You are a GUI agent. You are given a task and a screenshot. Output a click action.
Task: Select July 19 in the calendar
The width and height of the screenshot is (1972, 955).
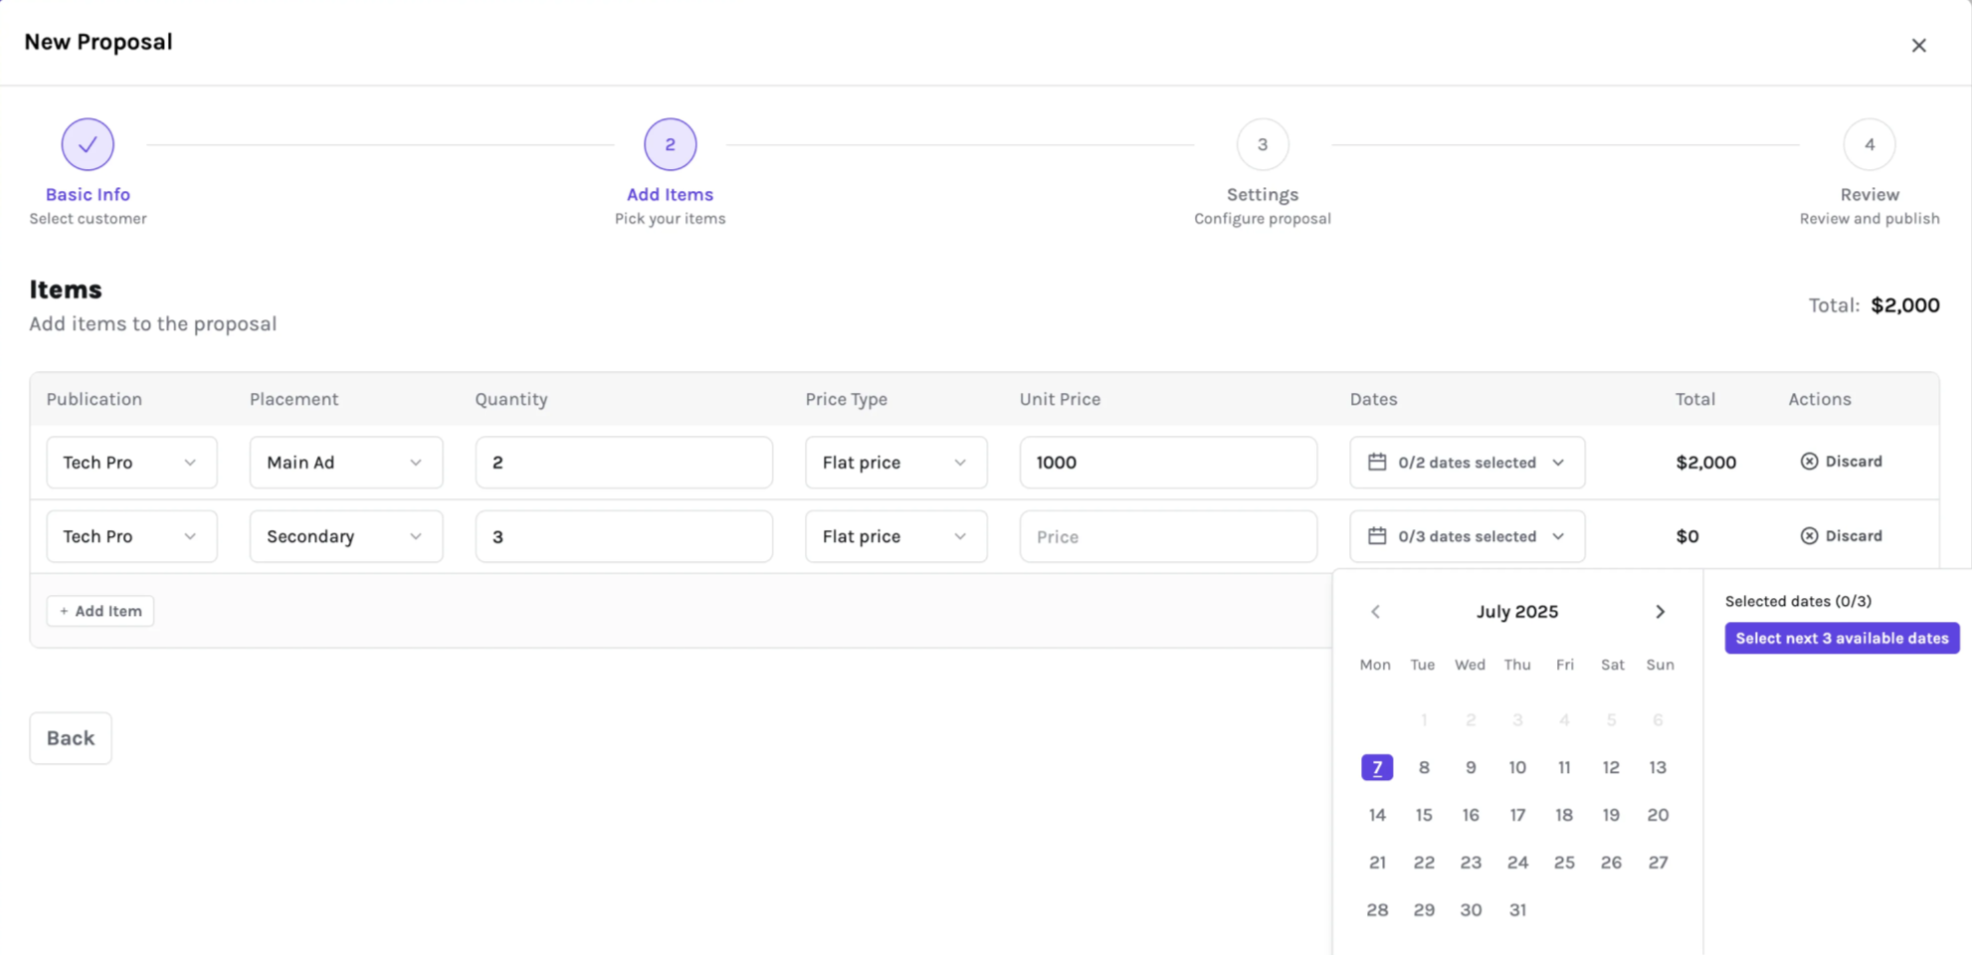click(1611, 815)
